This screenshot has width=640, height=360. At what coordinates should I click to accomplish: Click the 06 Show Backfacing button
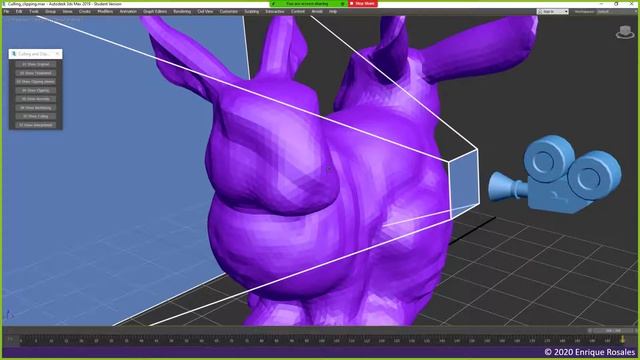(x=36, y=108)
